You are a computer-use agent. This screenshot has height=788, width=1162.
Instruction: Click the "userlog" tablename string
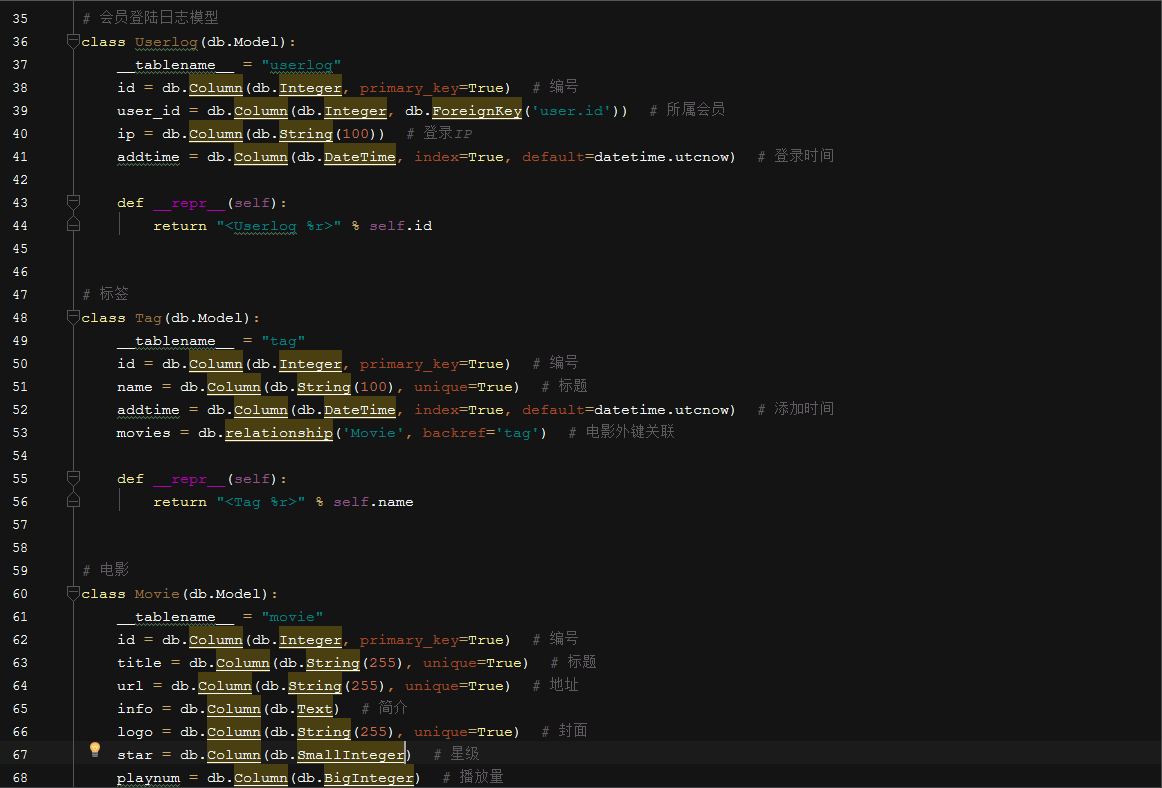301,65
